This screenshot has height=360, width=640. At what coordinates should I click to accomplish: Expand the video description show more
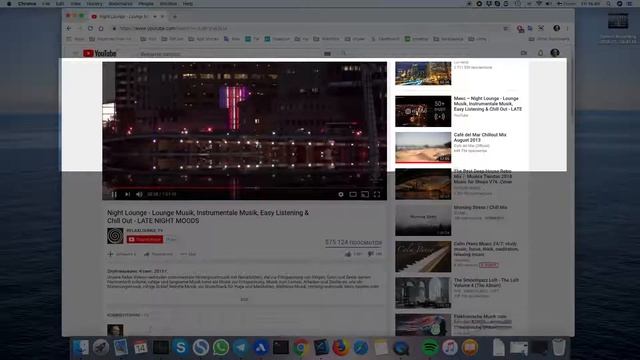244,299
